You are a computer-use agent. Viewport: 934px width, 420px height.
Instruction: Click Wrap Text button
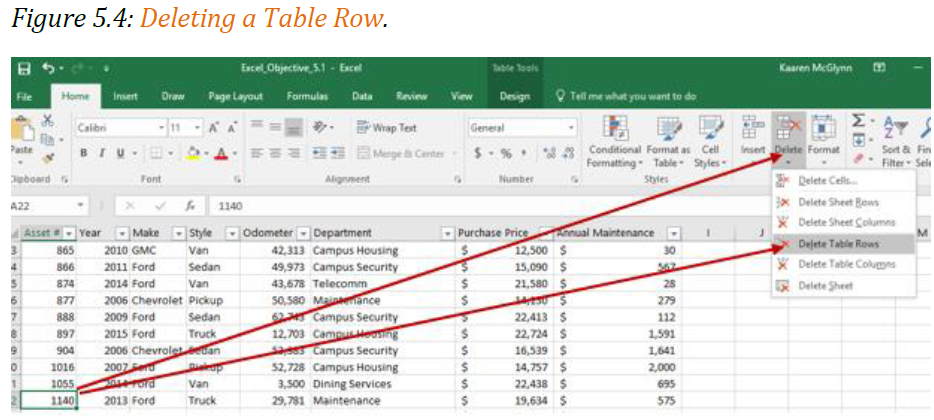[x=387, y=127]
